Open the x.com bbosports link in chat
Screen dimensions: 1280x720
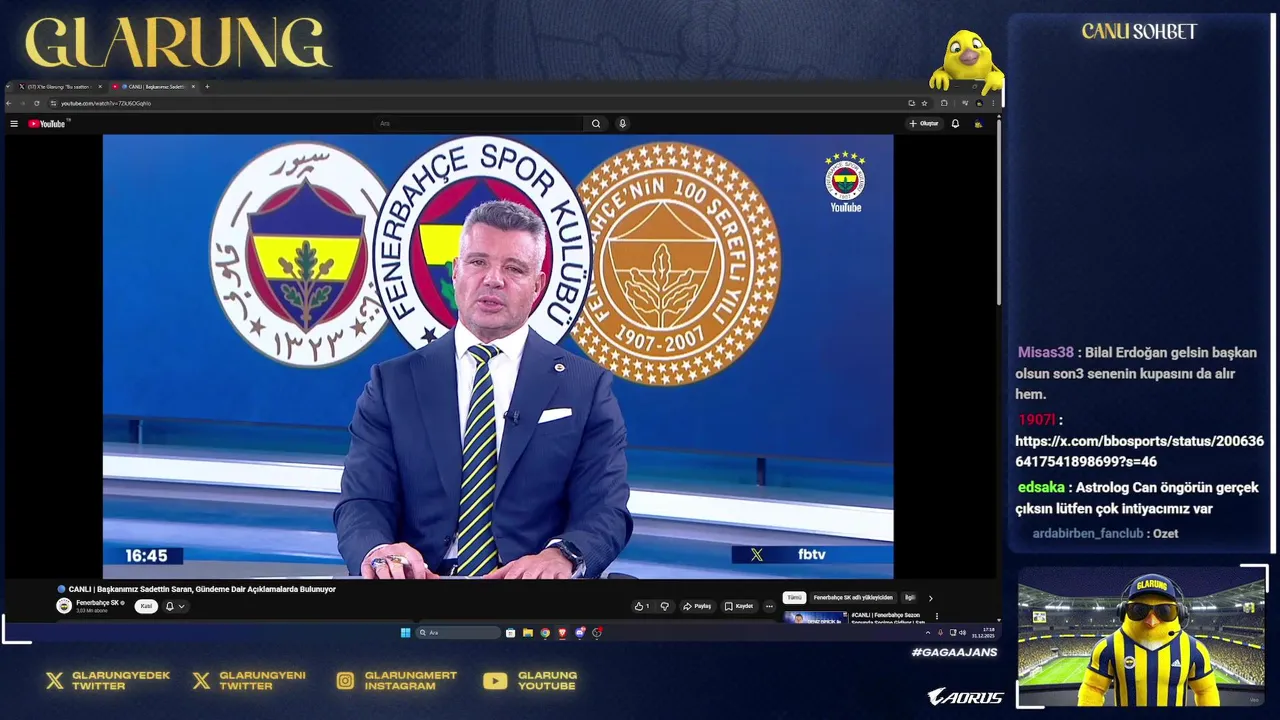pyautogui.click(x=1139, y=451)
